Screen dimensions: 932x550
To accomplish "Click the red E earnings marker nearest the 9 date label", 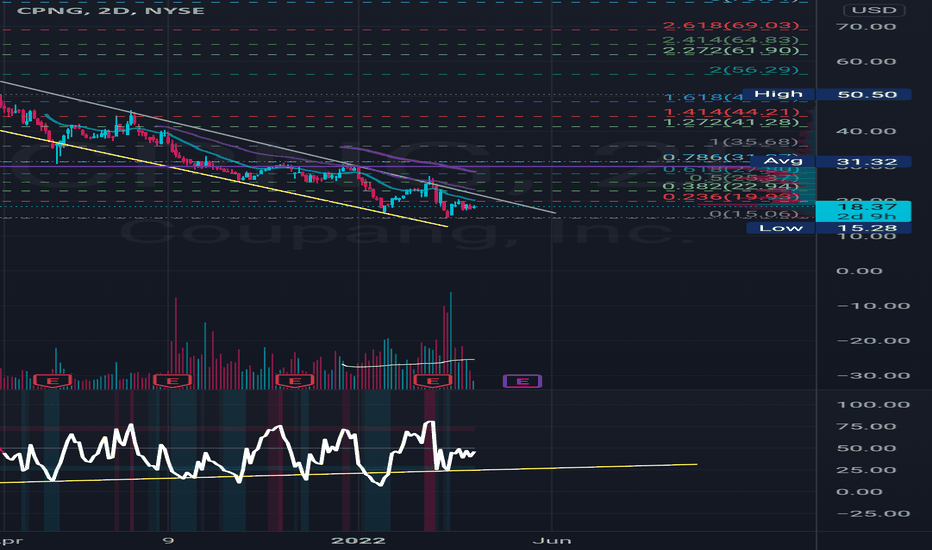I will (172, 381).
